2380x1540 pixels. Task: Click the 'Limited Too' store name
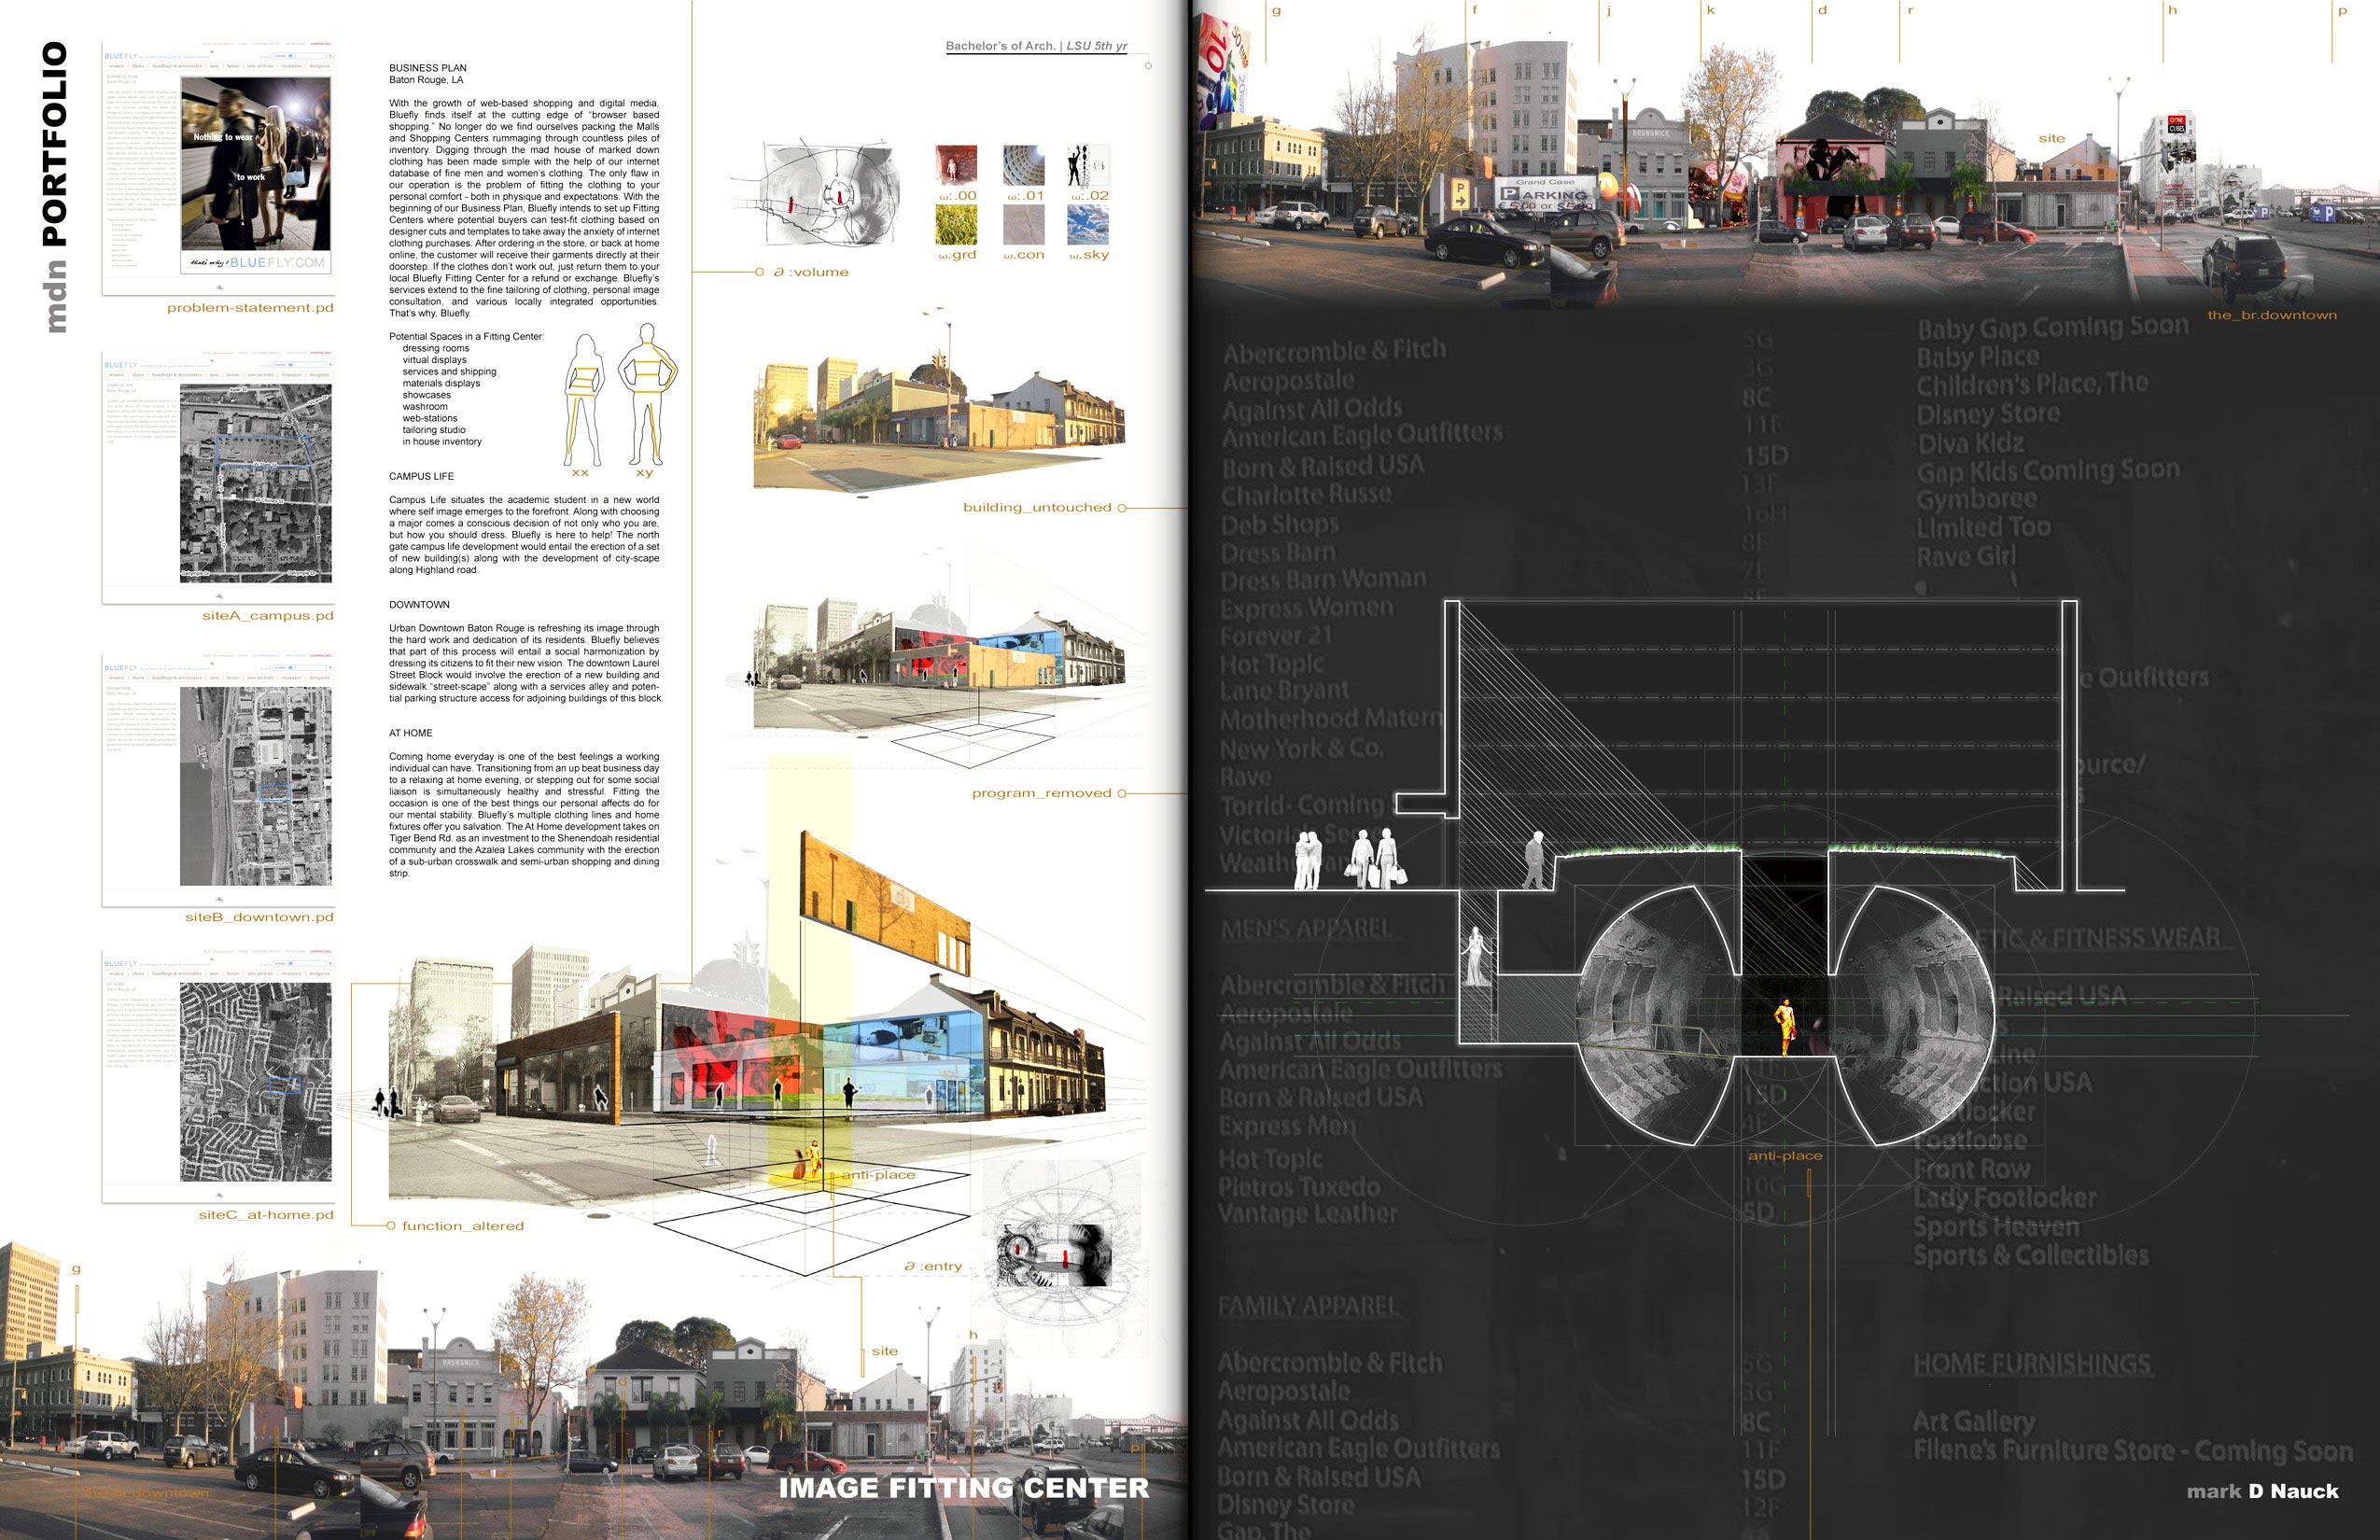point(1983,527)
